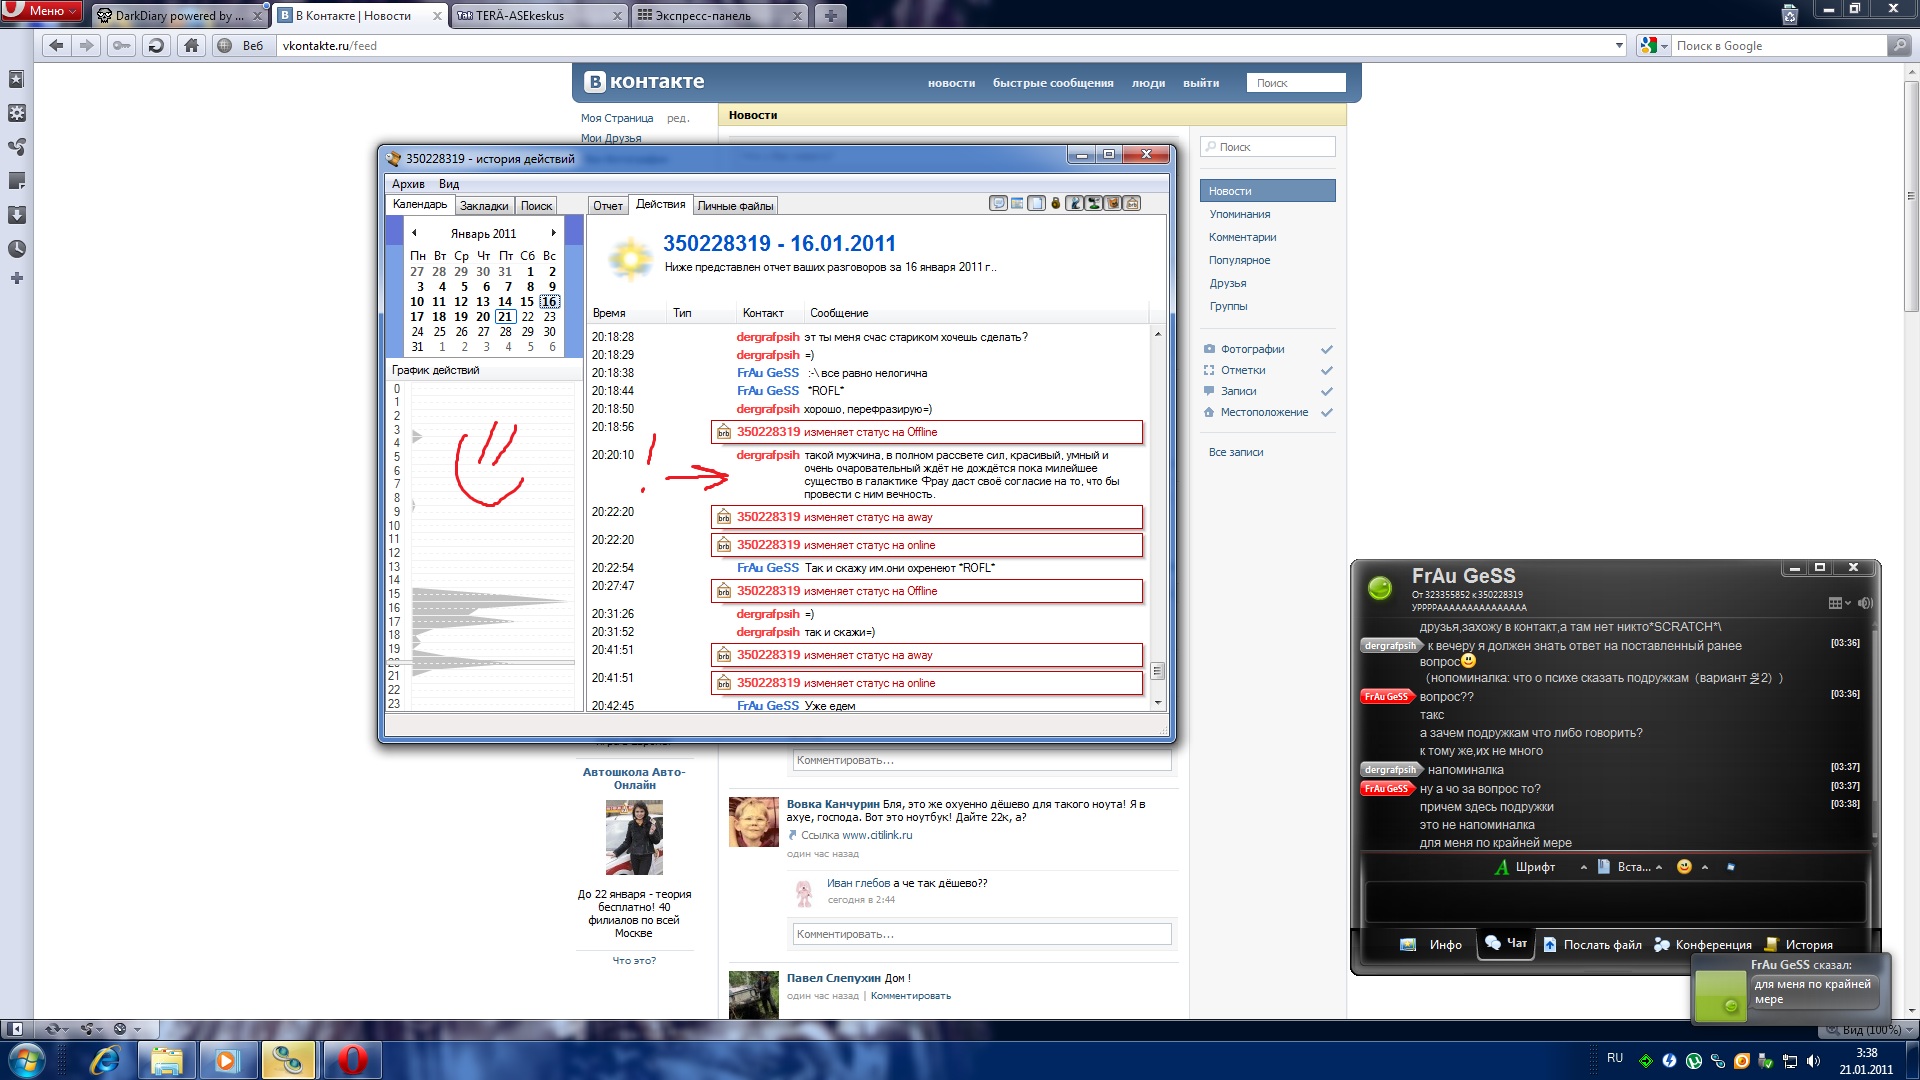Click the speech bubble messages filter icon

[x=998, y=203]
